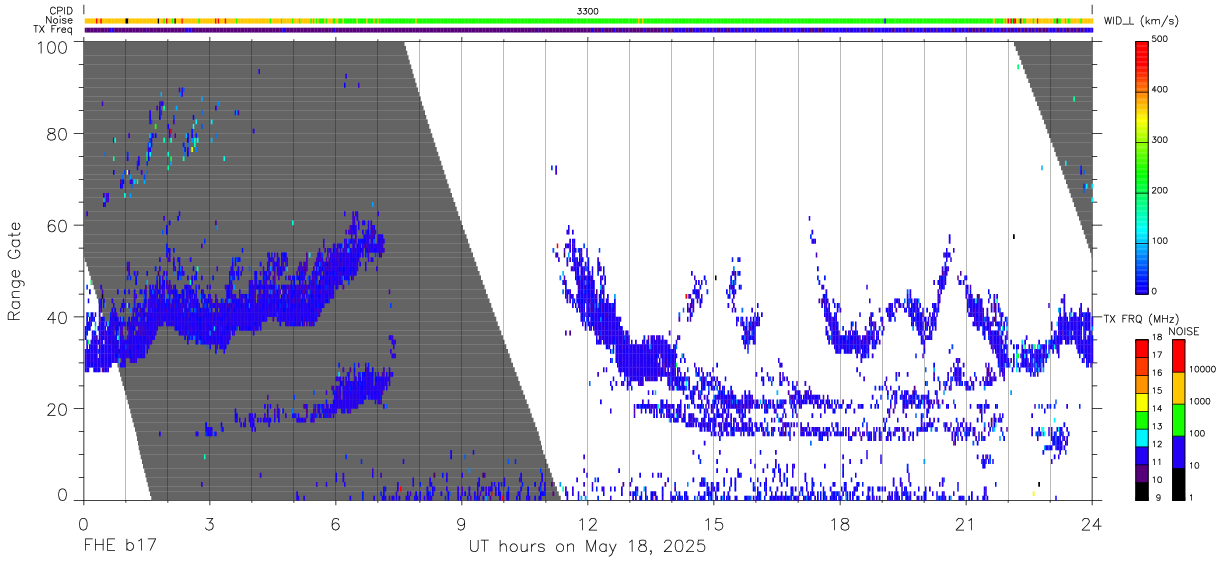Screen dimensions: 1228x567
Task: Click the '1000' label on noise legend
Action: coord(1201,401)
